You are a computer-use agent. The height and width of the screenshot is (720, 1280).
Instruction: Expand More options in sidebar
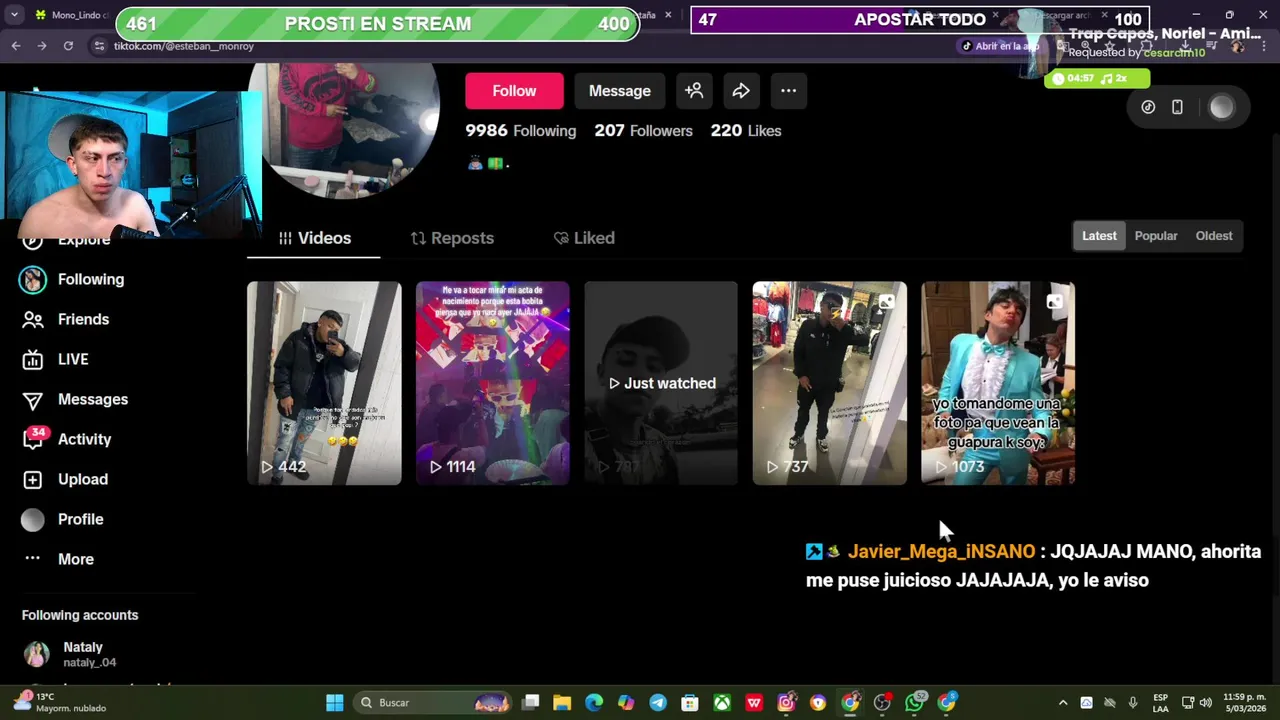point(75,559)
